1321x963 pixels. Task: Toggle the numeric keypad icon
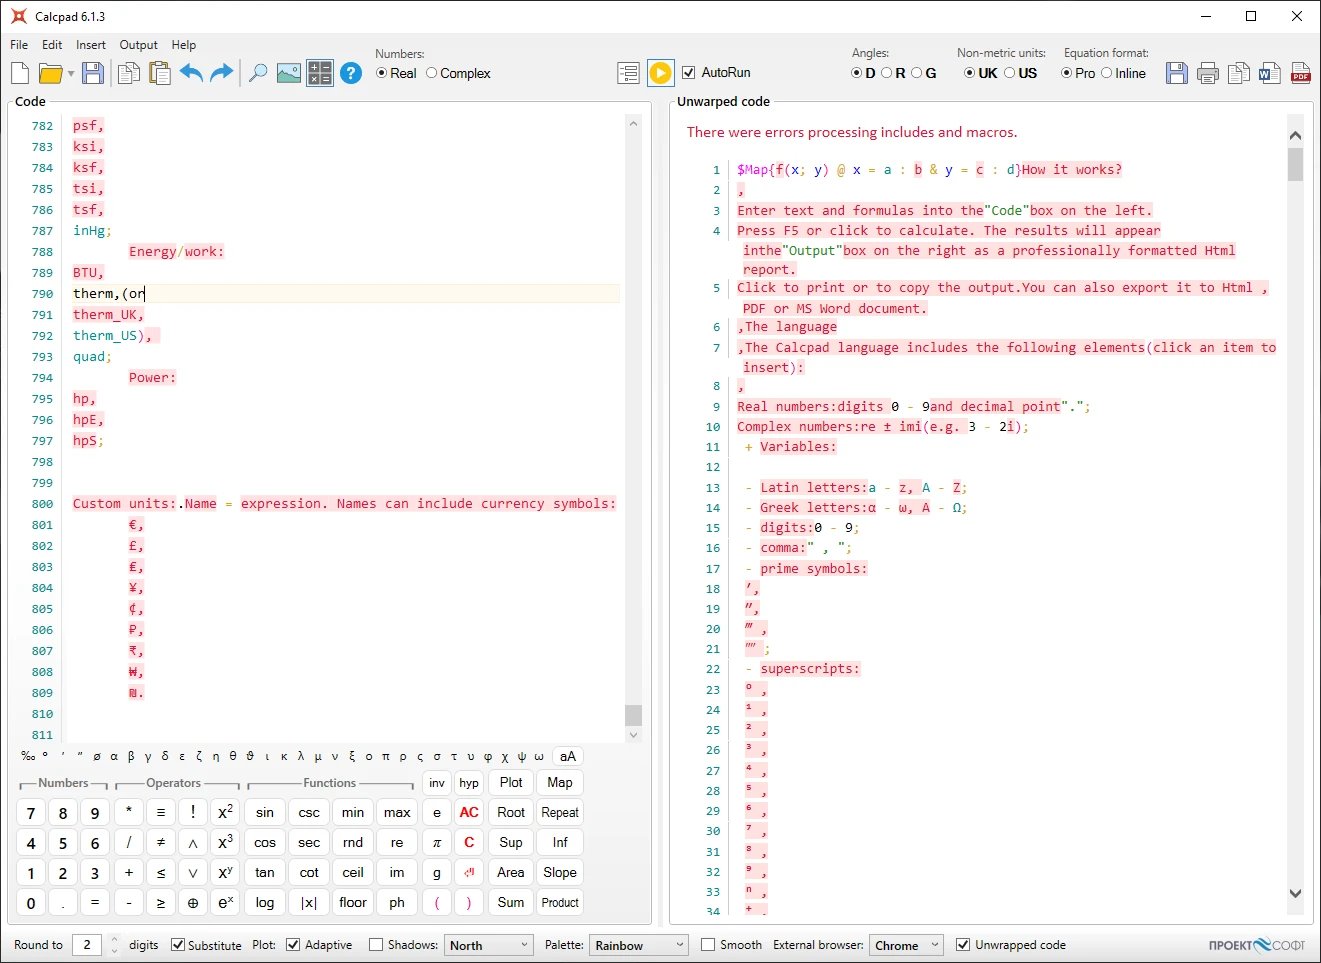[x=320, y=73]
